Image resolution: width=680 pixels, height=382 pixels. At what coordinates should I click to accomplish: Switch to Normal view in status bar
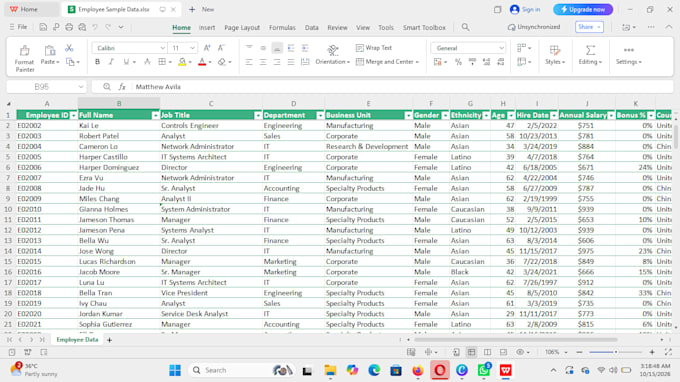click(x=471, y=352)
